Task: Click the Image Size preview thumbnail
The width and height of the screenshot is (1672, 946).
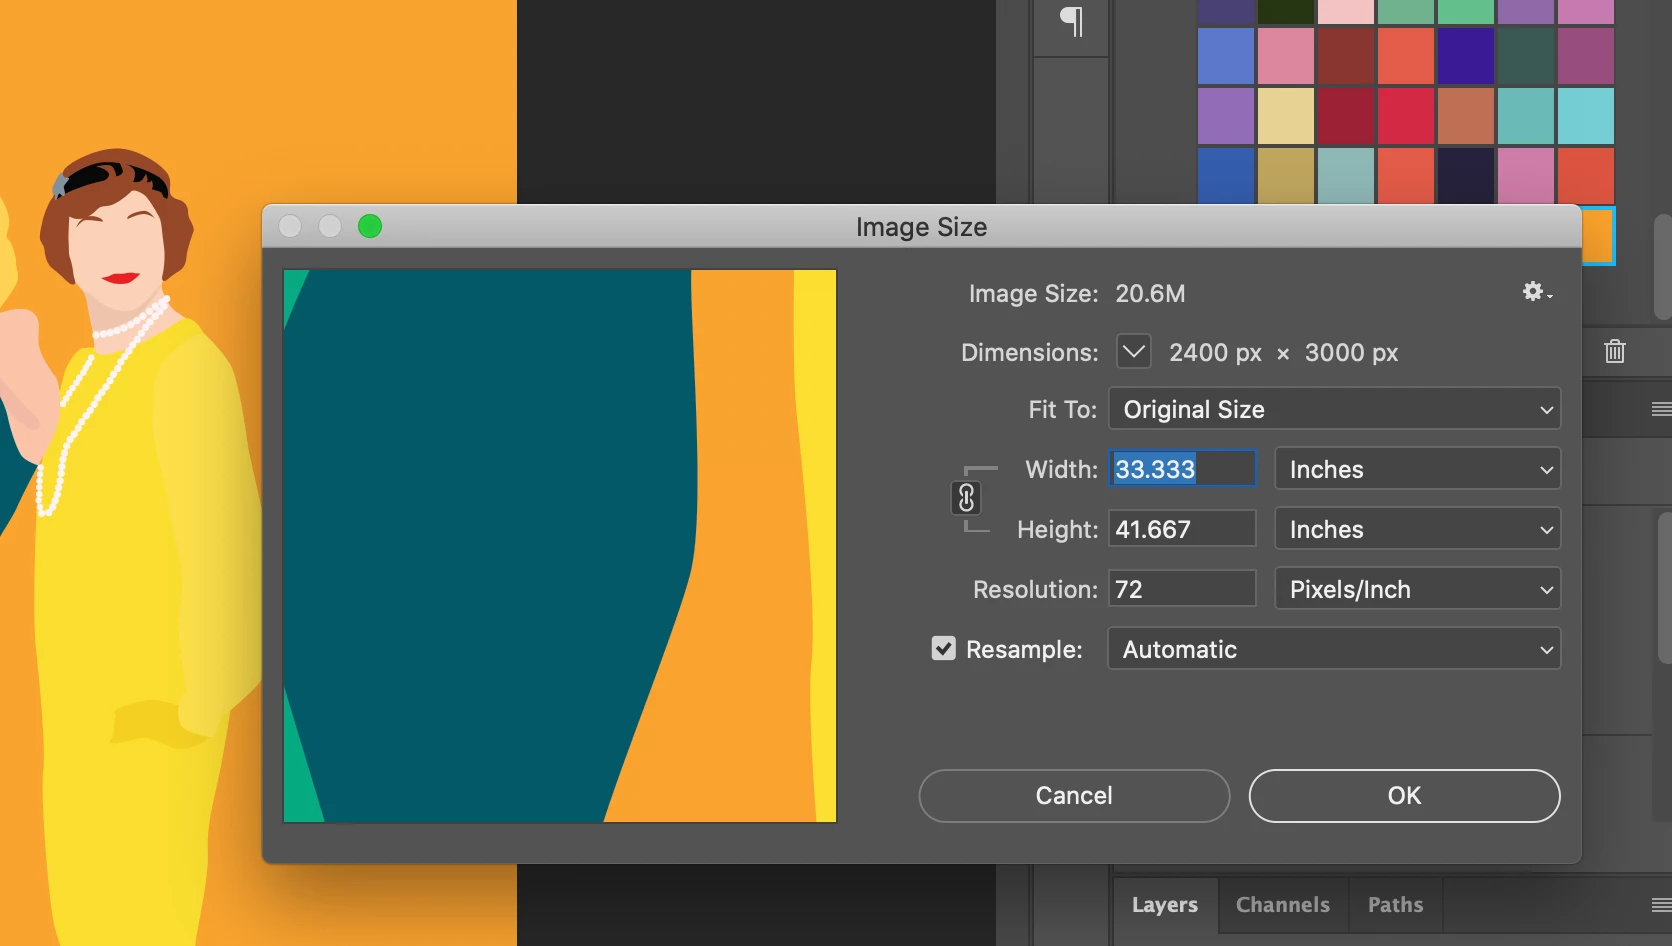Action: tap(560, 546)
